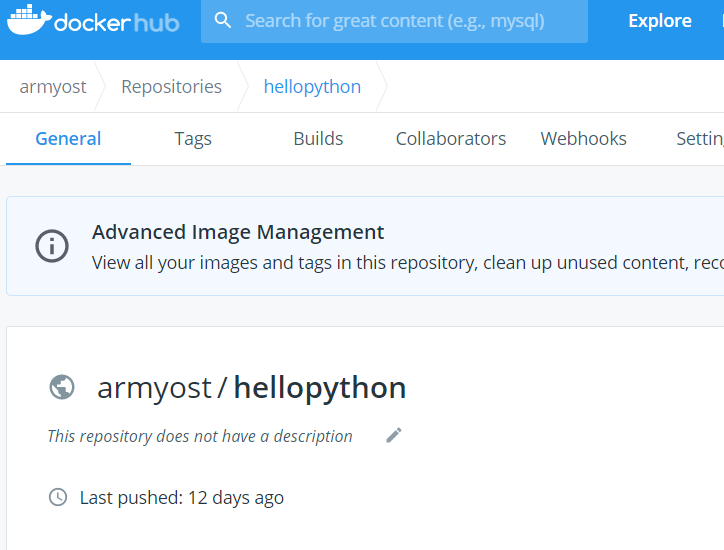Open the Explore link in header
The width and height of the screenshot is (724, 550).
coord(660,21)
